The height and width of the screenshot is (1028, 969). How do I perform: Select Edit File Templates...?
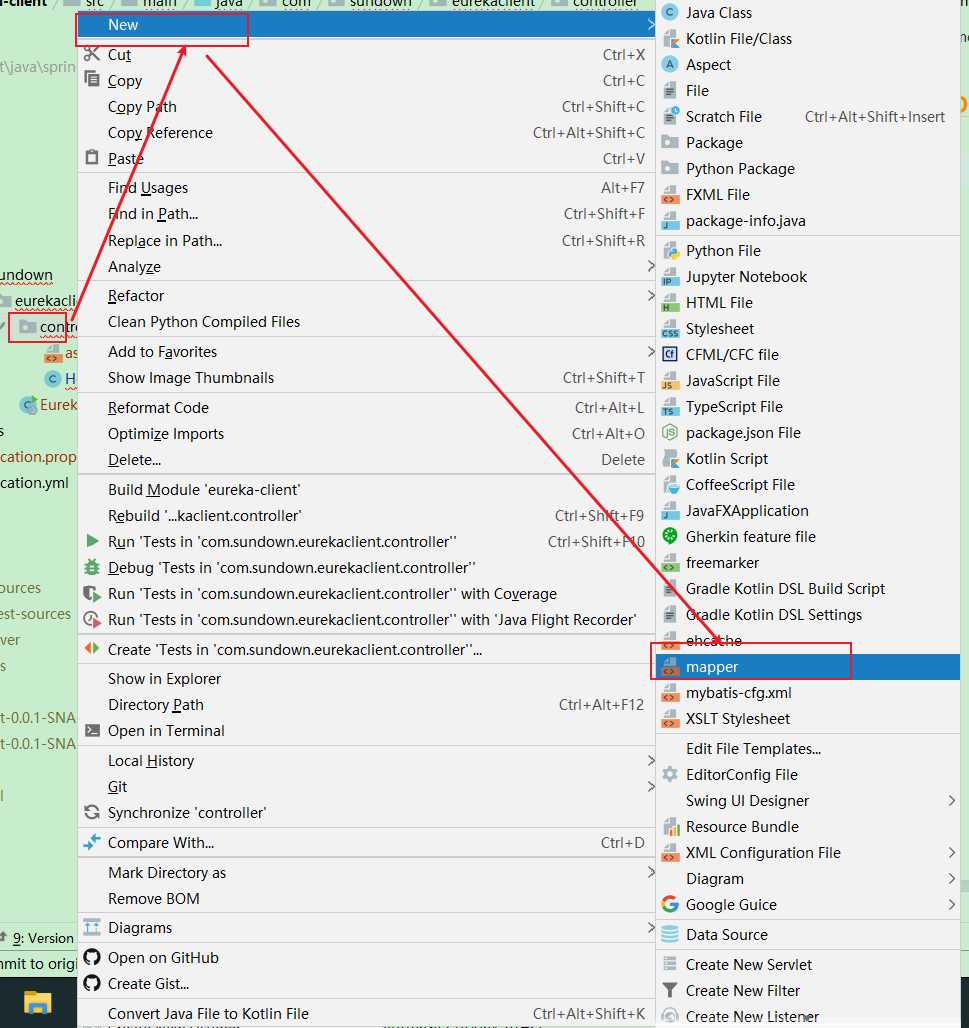pyautogui.click(x=808, y=749)
